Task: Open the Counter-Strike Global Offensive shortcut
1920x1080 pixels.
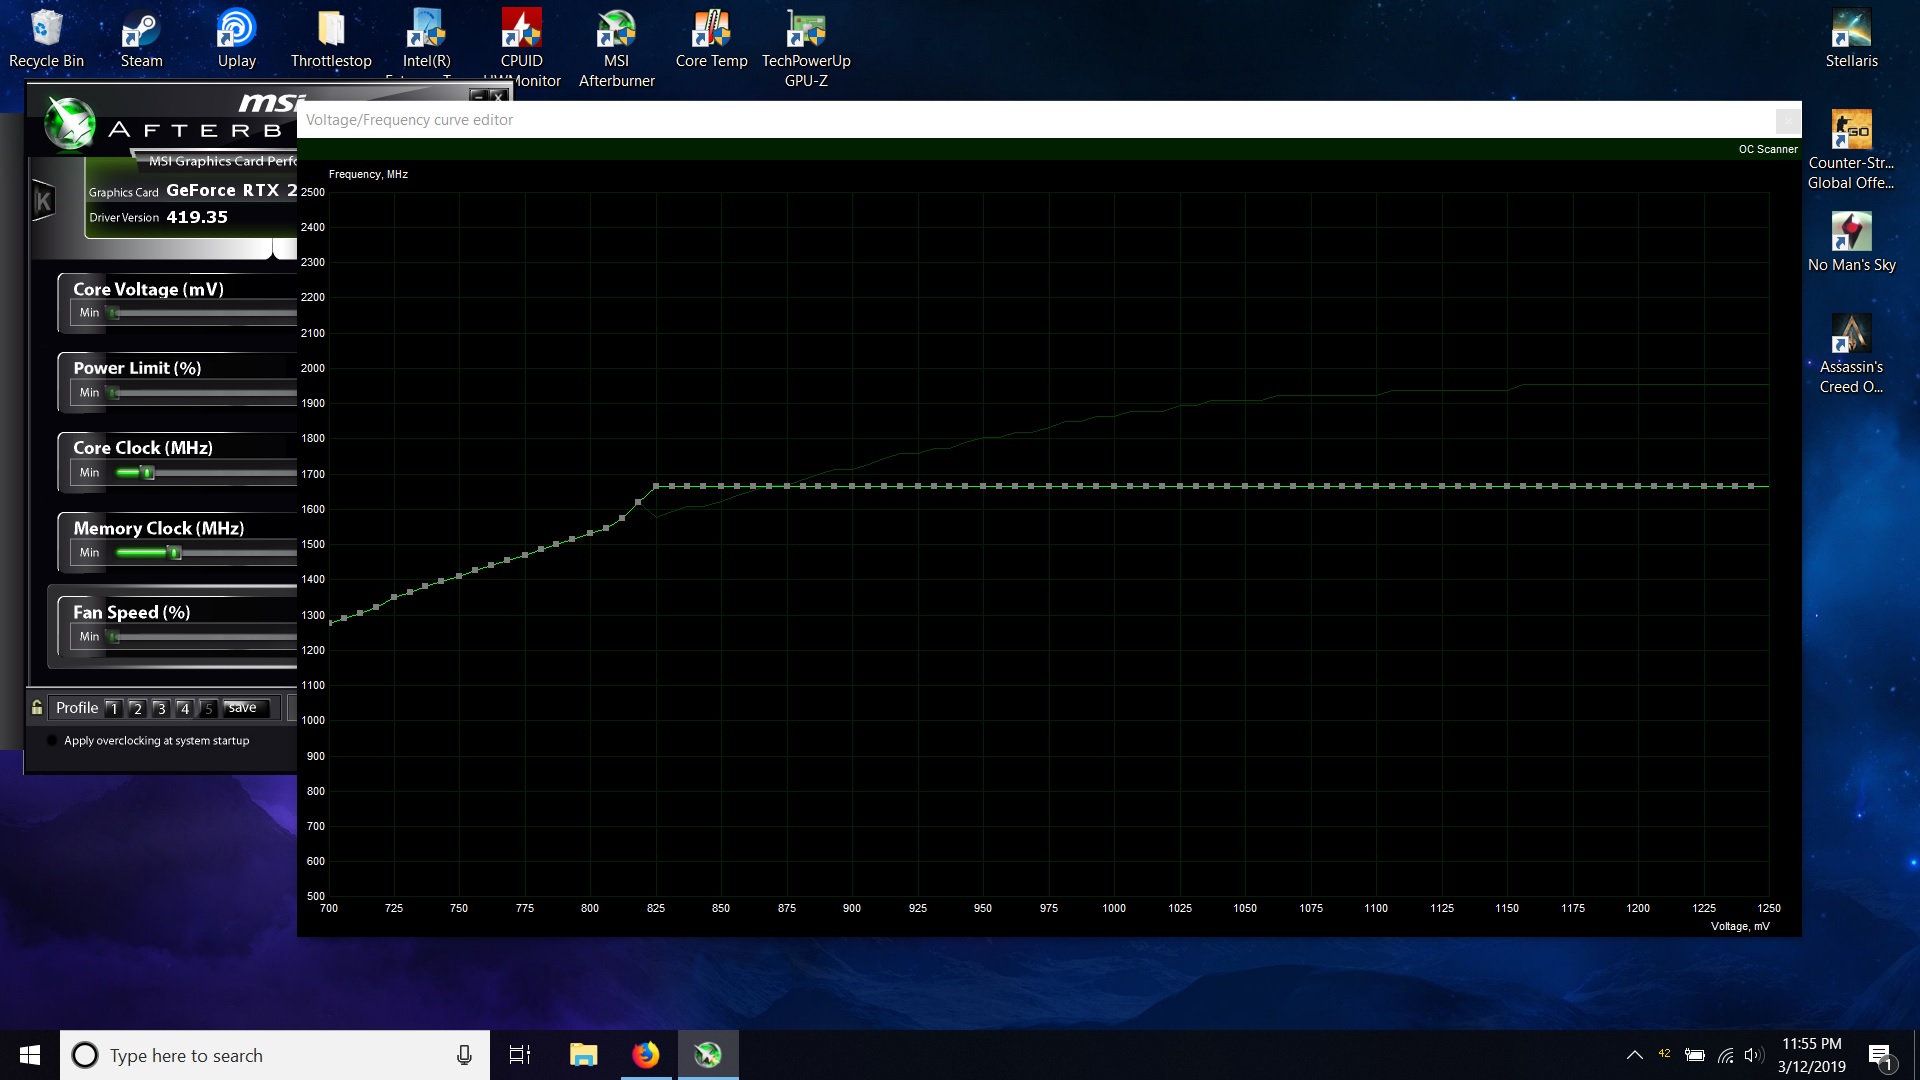Action: point(1851,150)
